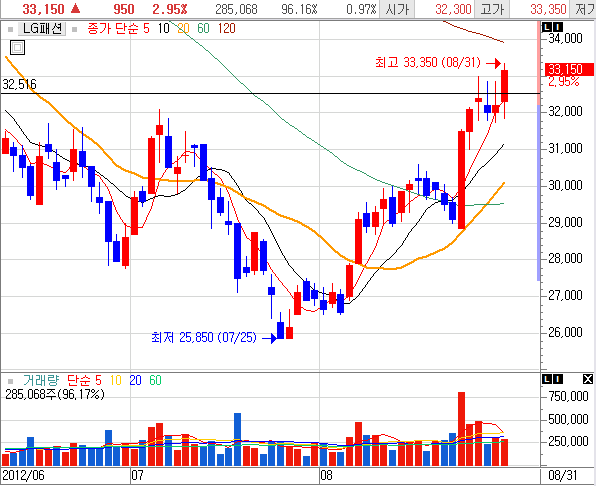Click the 32,516 horizontal line label
This screenshot has width=596, height=486.
pos(19,84)
